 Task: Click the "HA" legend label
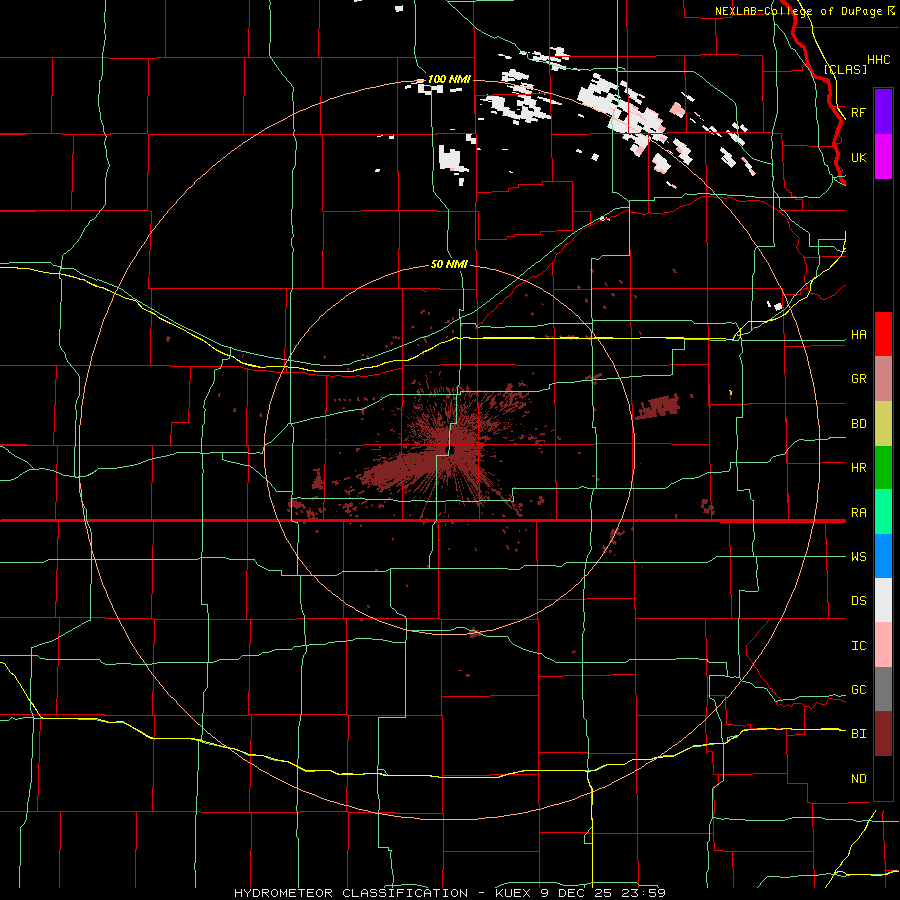859,335
